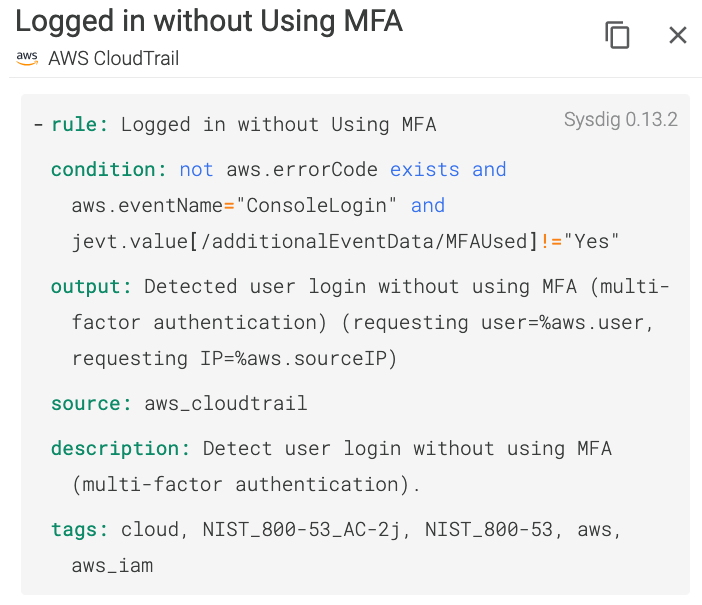
Task: Click the "output:" key
Action: click(x=91, y=286)
